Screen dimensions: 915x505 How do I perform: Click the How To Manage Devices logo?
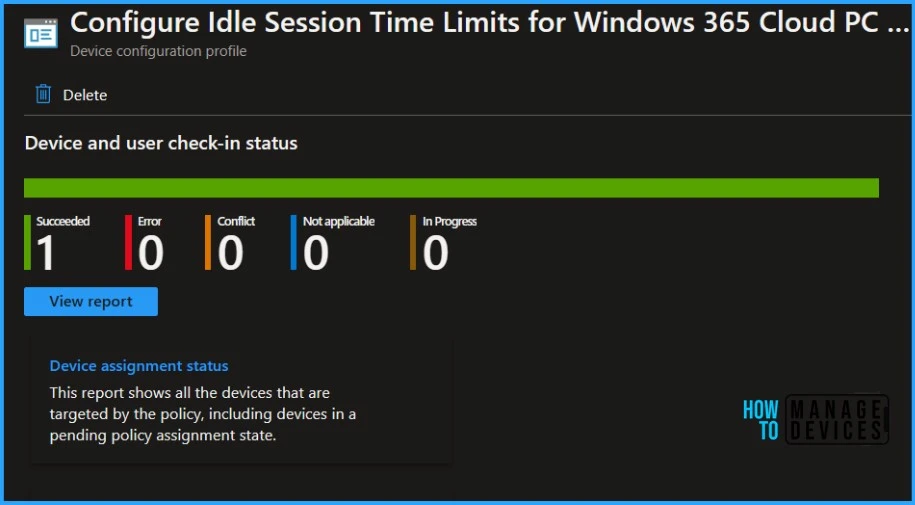814,420
